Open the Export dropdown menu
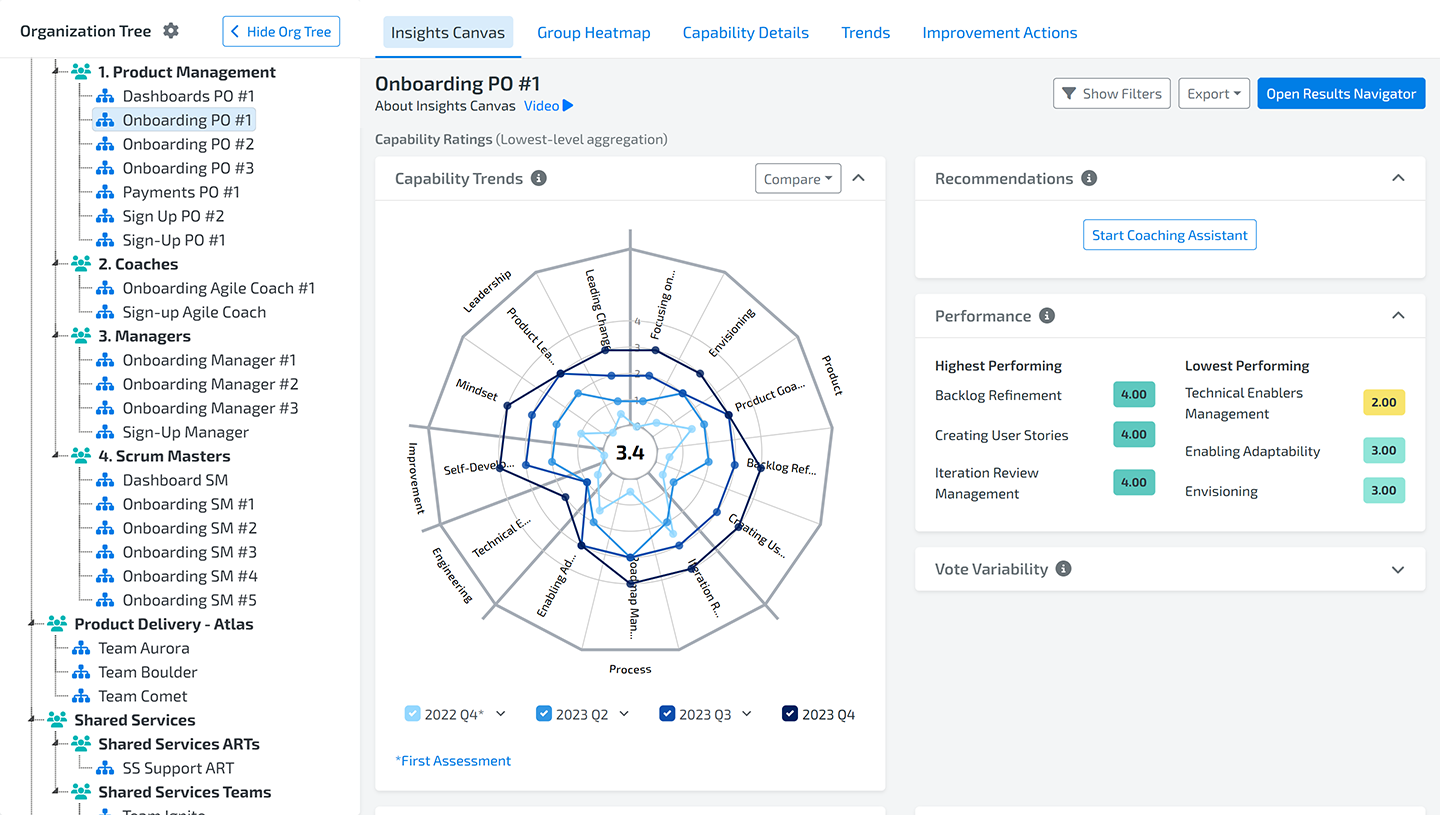The width and height of the screenshot is (1440, 815). tap(1214, 94)
